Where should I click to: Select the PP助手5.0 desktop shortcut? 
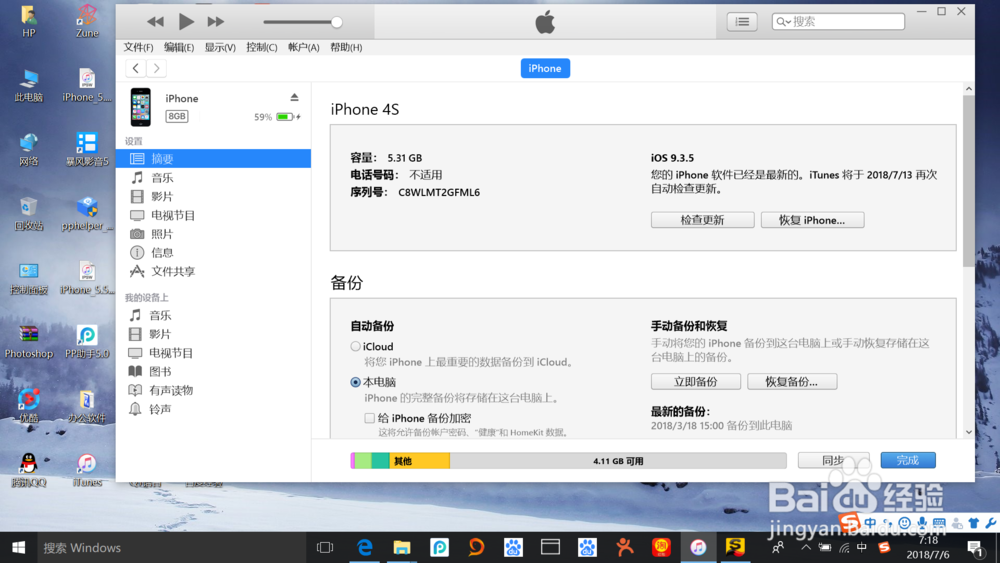[x=87, y=342]
